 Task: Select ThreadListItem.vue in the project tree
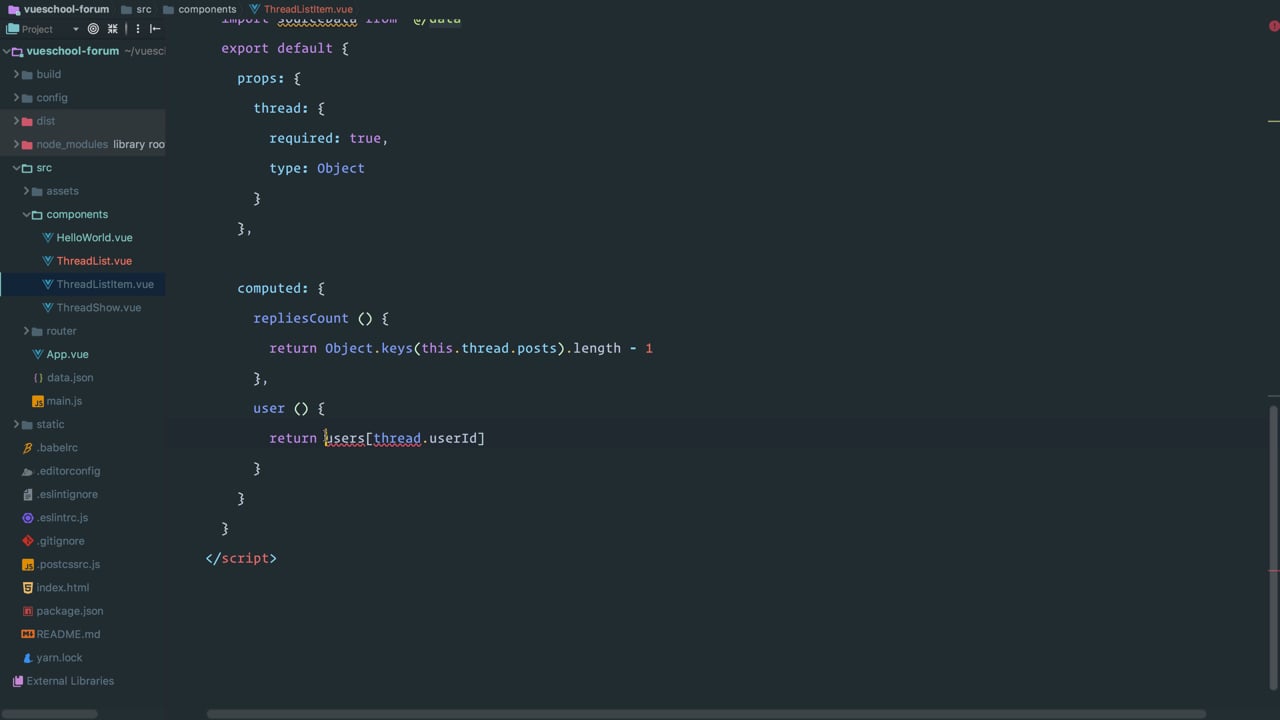105,284
